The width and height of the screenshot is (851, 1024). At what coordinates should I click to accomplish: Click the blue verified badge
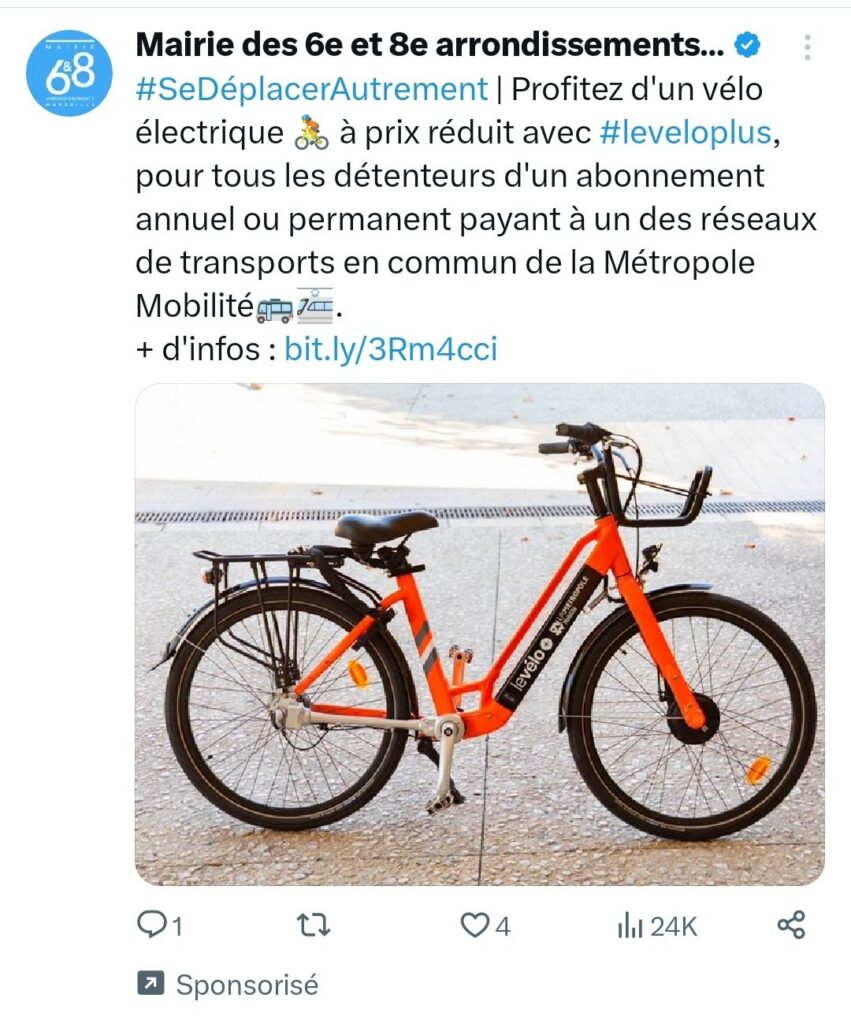click(x=748, y=45)
